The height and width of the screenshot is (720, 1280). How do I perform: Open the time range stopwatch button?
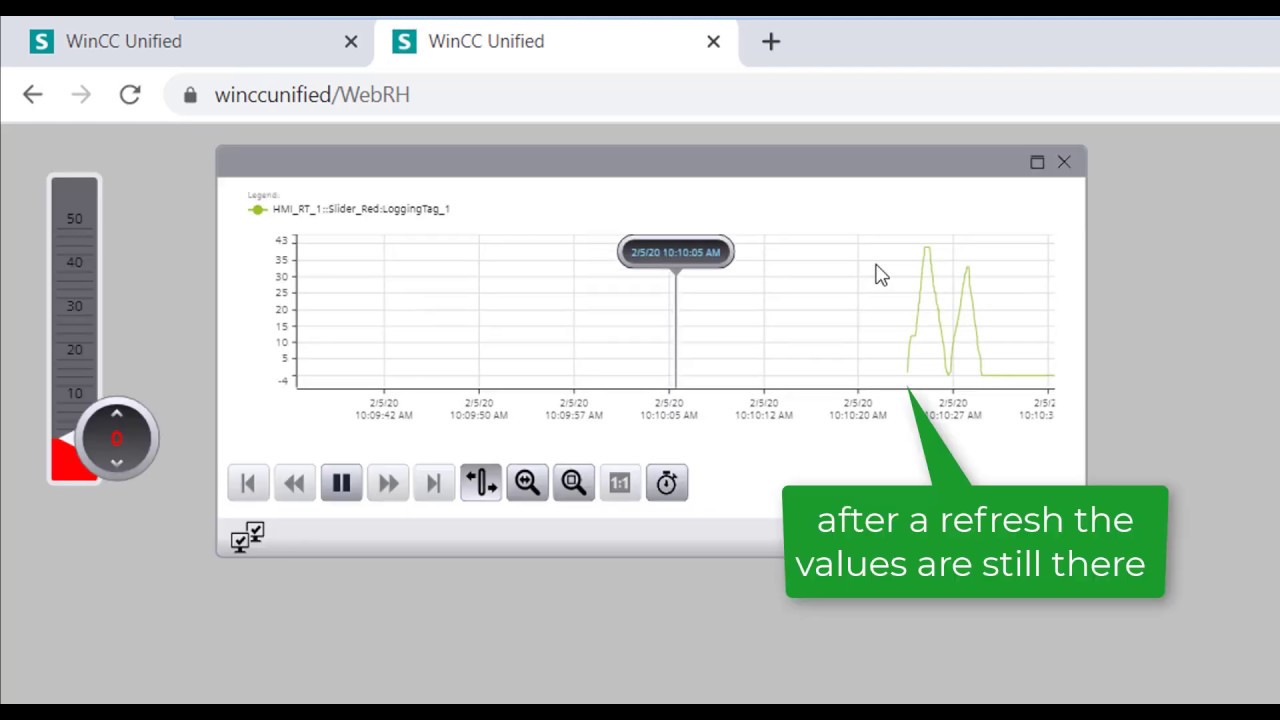click(667, 483)
